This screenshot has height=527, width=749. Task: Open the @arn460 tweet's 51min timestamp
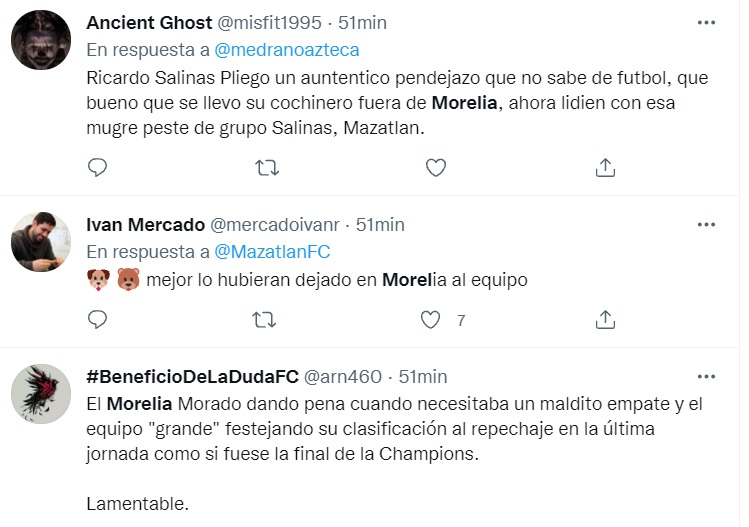(x=424, y=377)
